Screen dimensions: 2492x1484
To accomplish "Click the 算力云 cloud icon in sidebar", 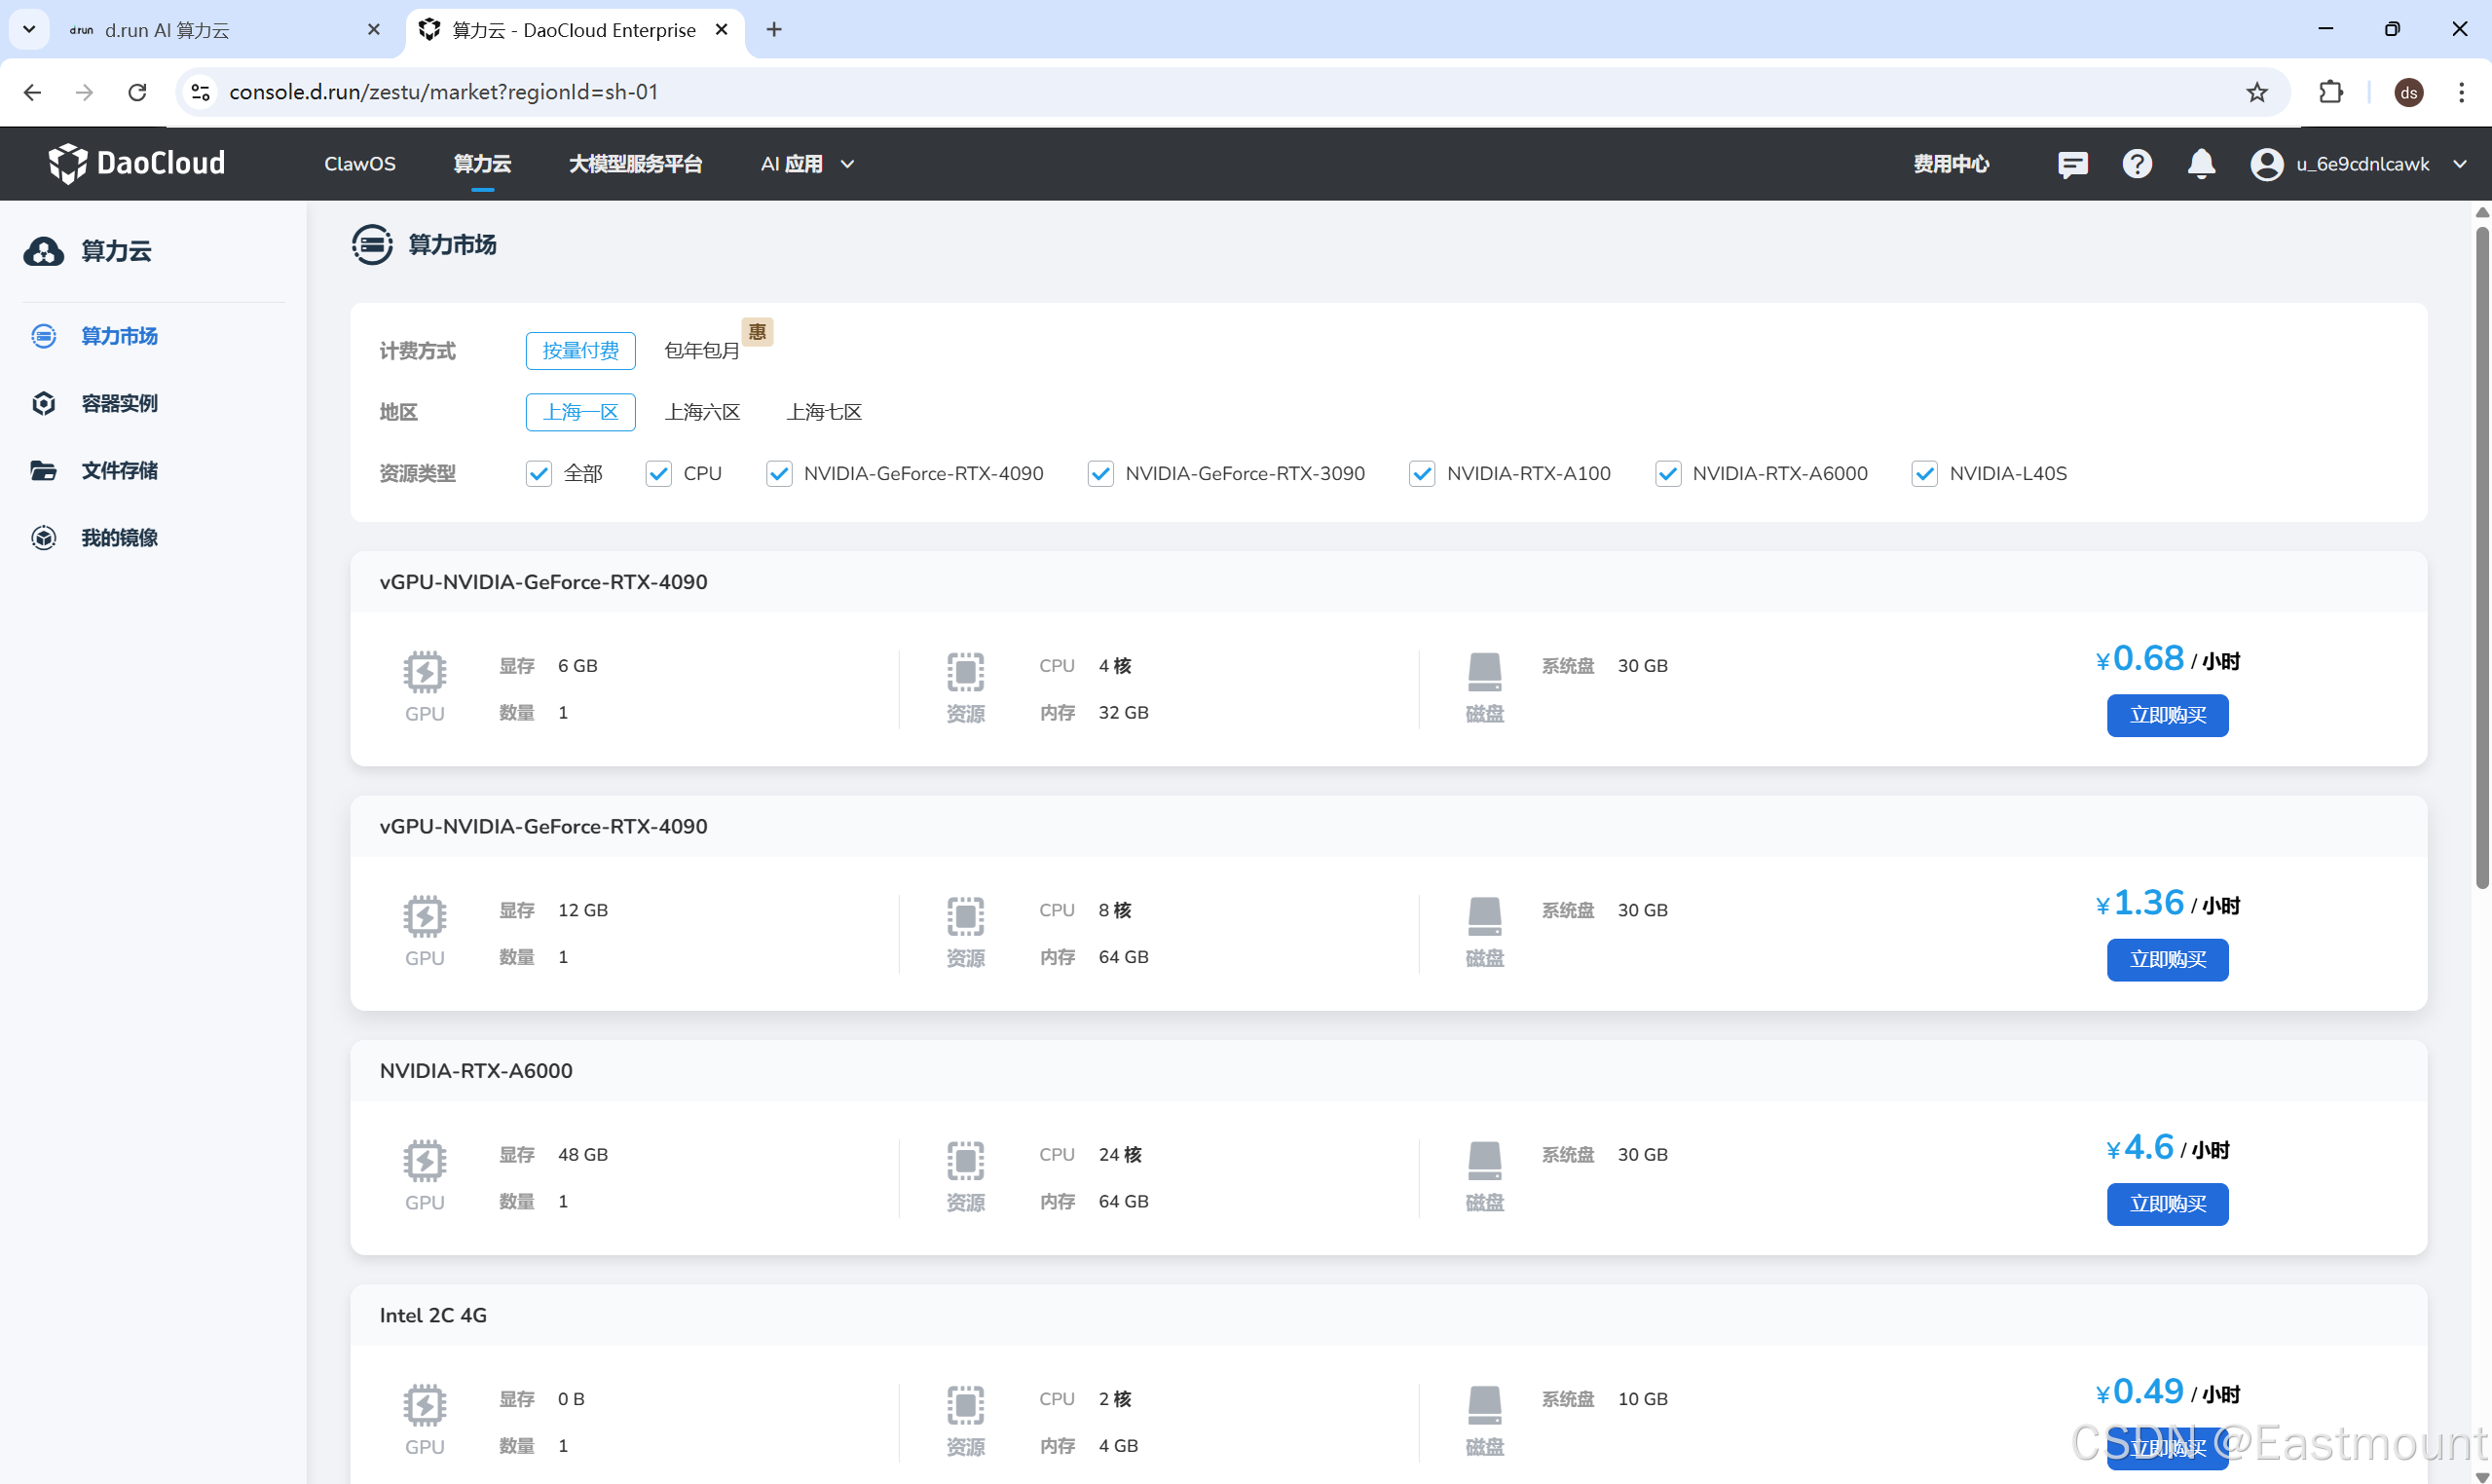I will (44, 251).
